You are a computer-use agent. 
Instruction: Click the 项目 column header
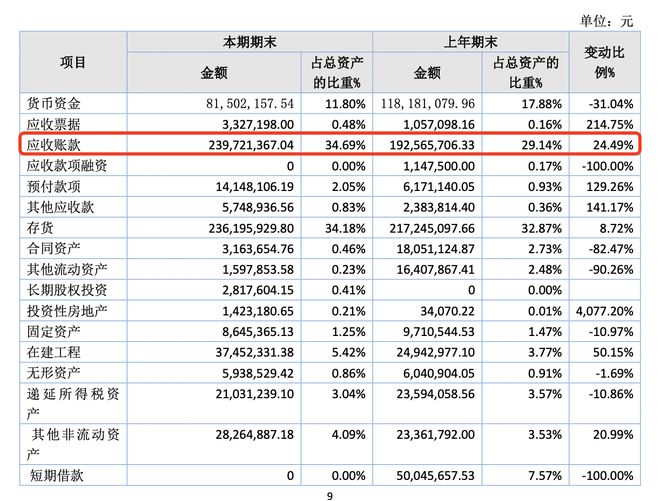coord(73,62)
